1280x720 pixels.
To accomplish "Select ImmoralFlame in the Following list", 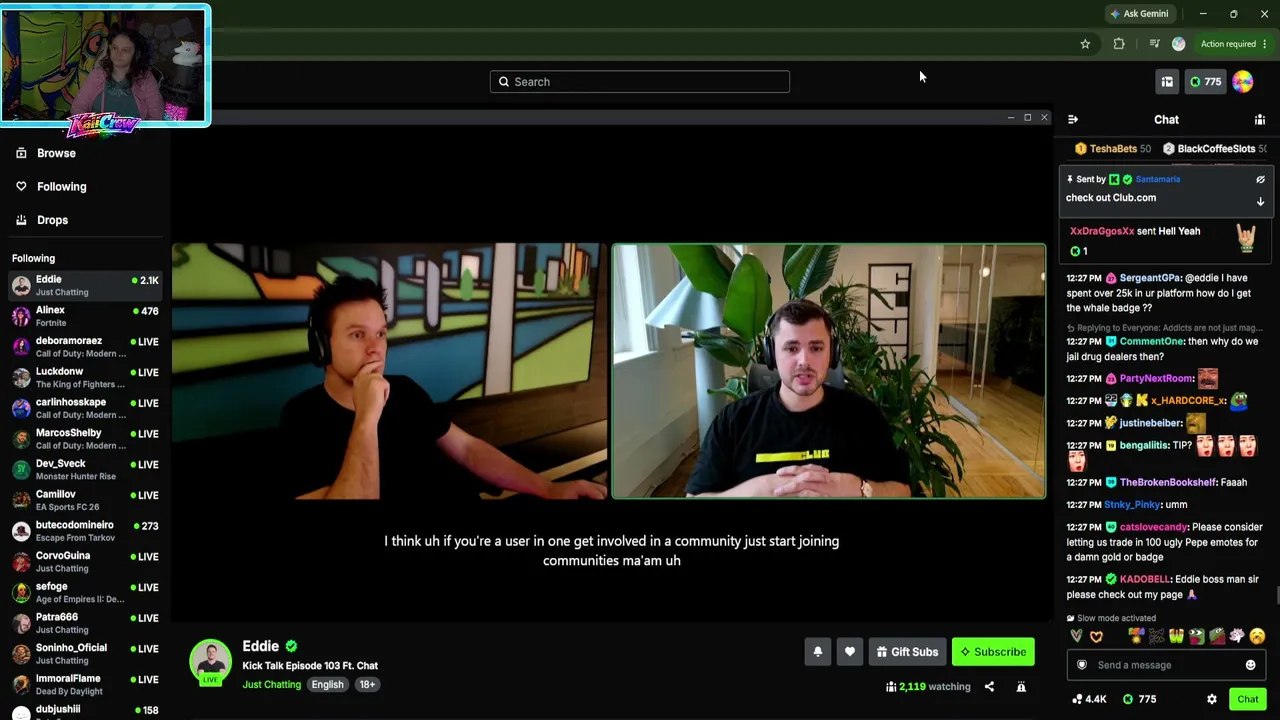I will coord(85,685).
